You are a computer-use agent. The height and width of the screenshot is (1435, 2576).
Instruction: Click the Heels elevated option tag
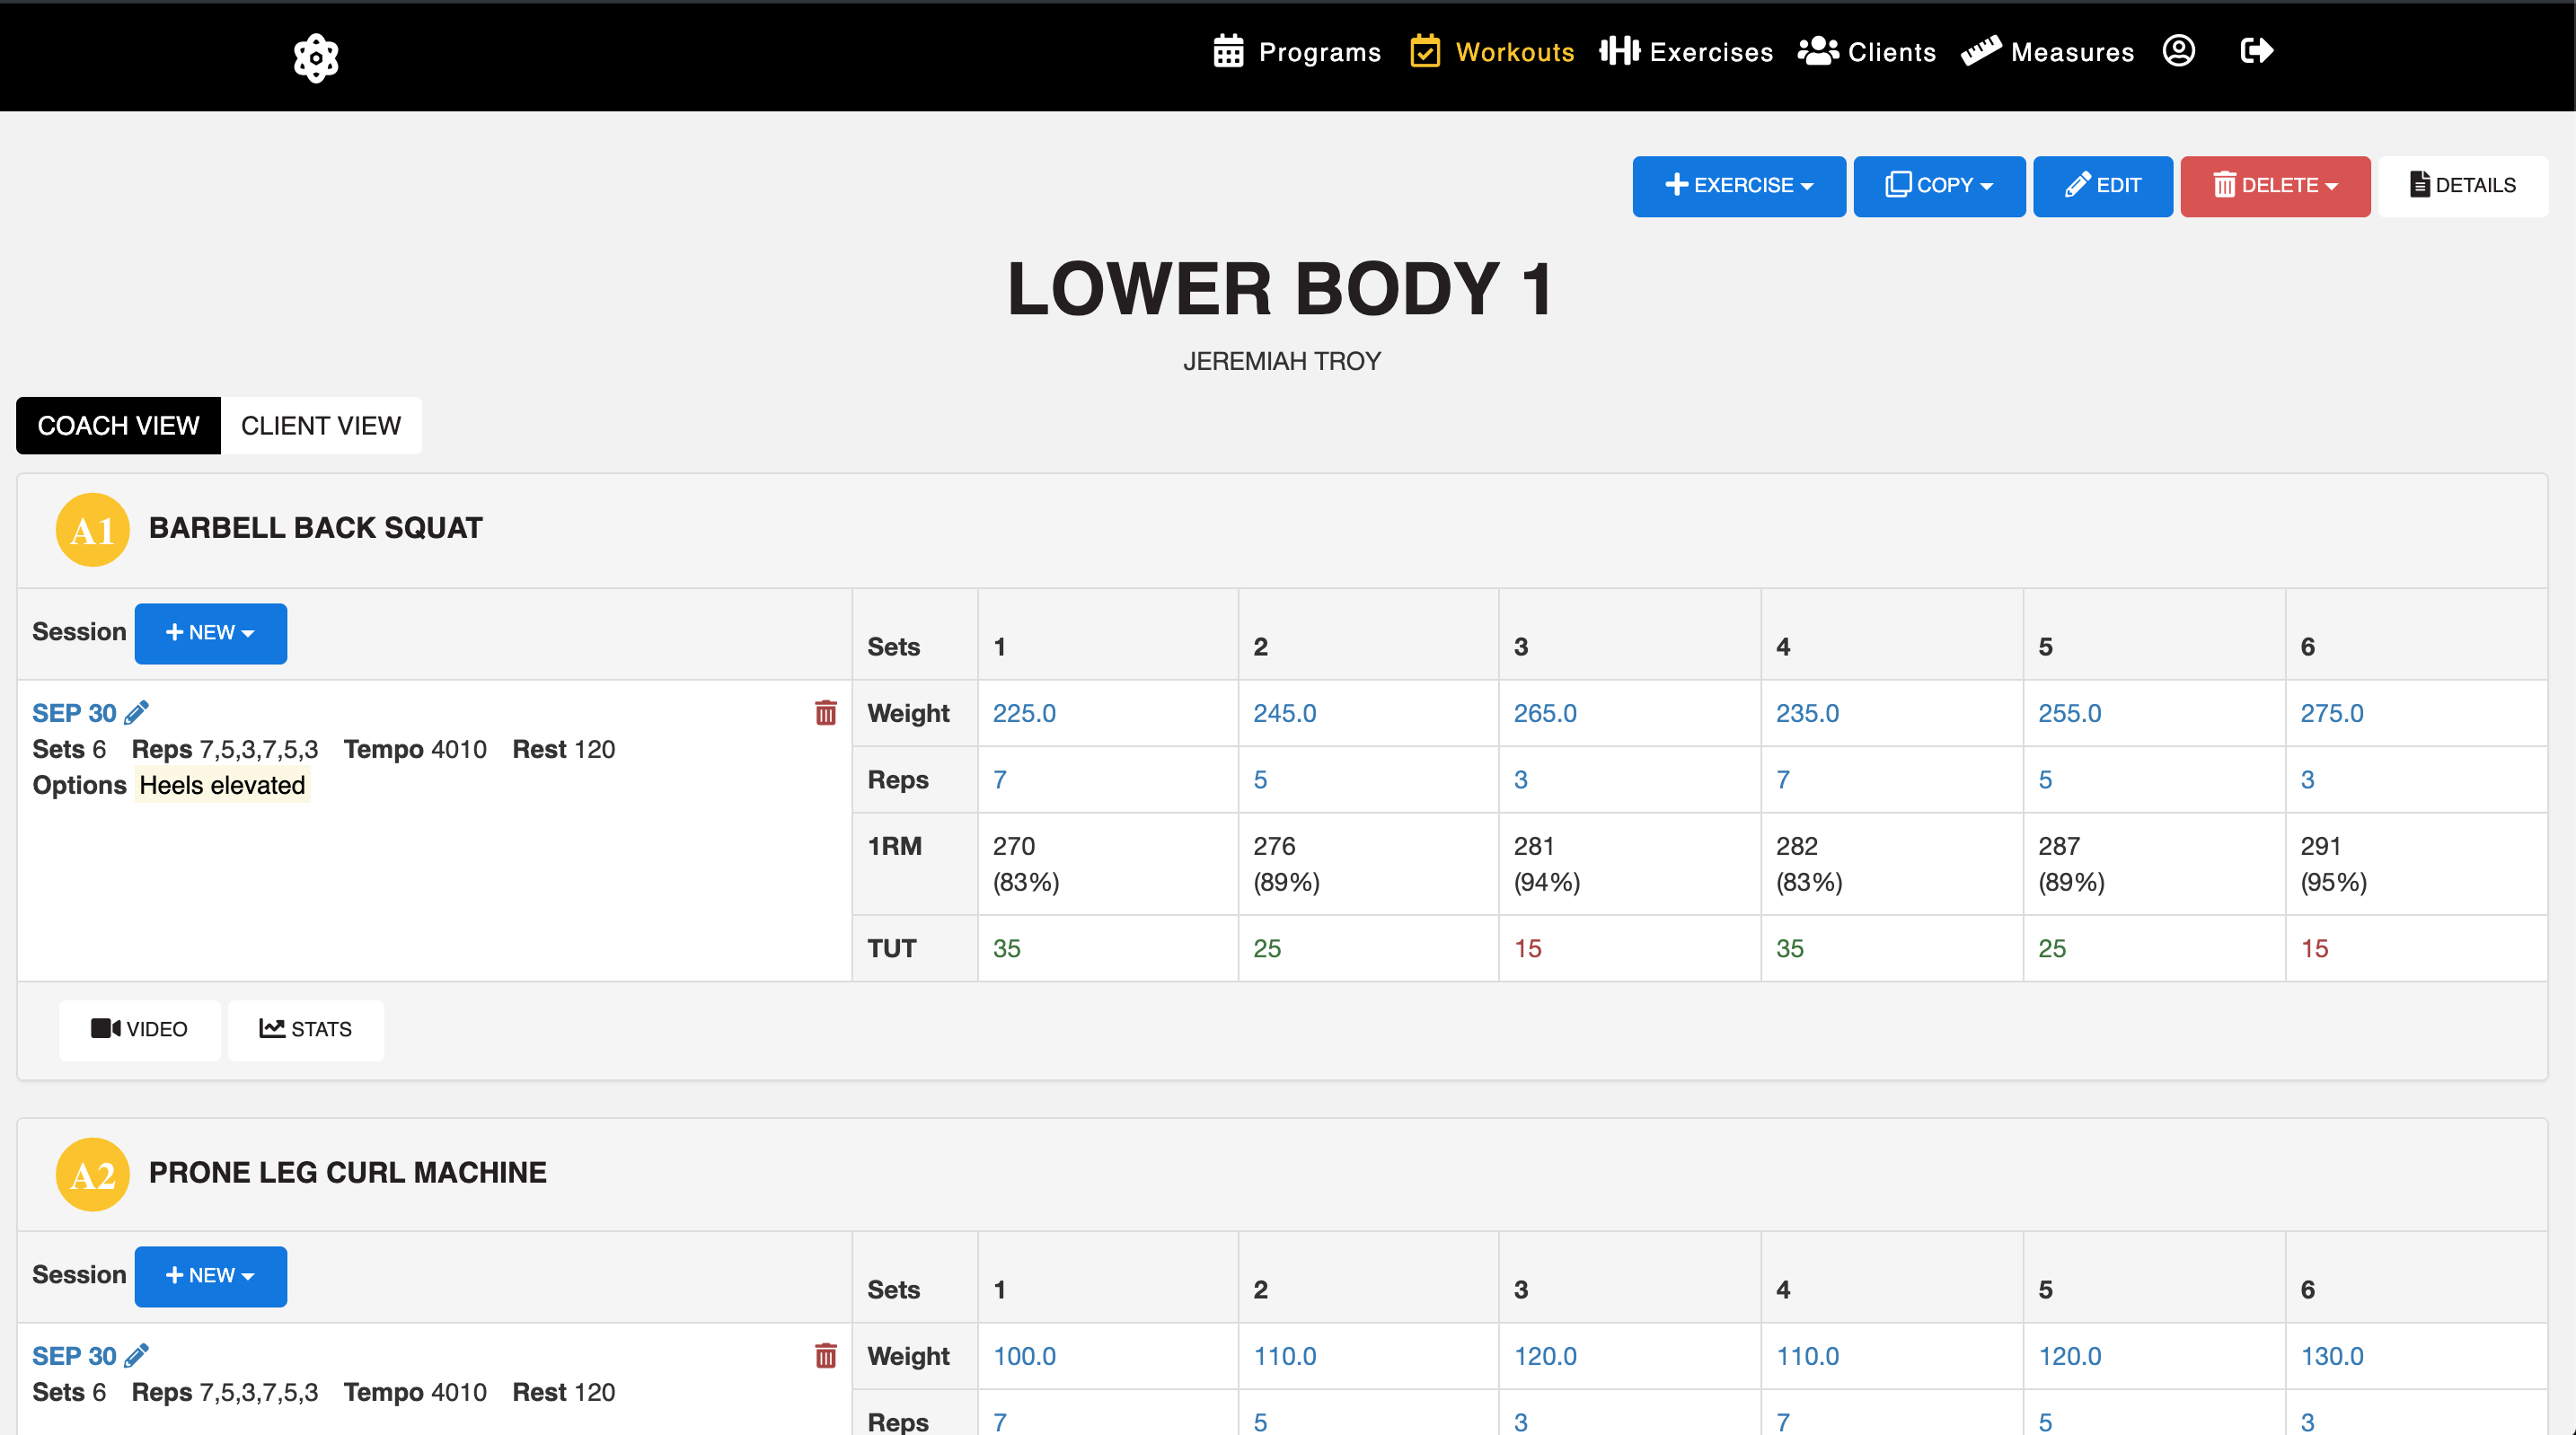222,785
